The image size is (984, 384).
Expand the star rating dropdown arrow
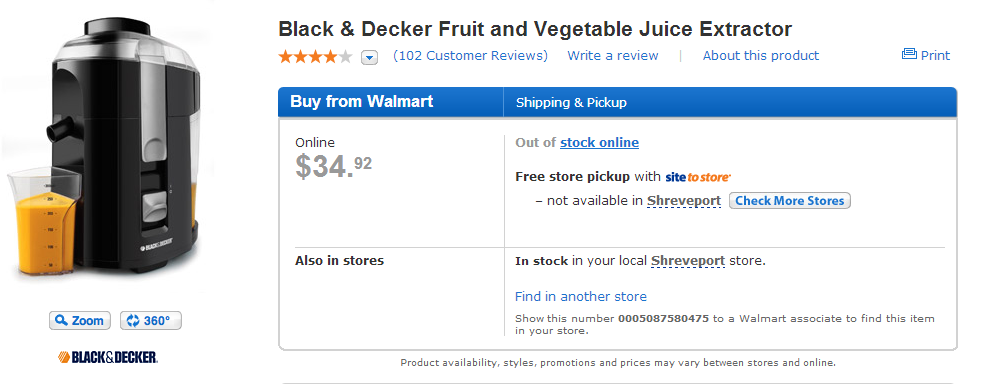coord(370,58)
